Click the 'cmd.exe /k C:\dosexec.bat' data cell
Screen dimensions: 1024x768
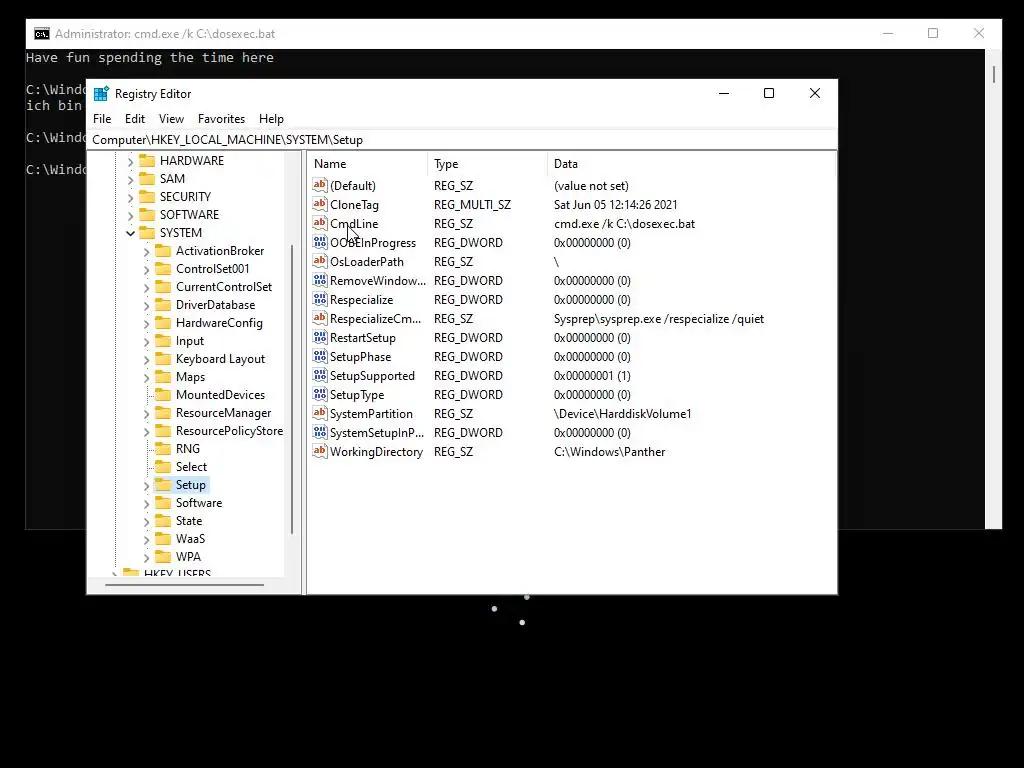point(624,223)
